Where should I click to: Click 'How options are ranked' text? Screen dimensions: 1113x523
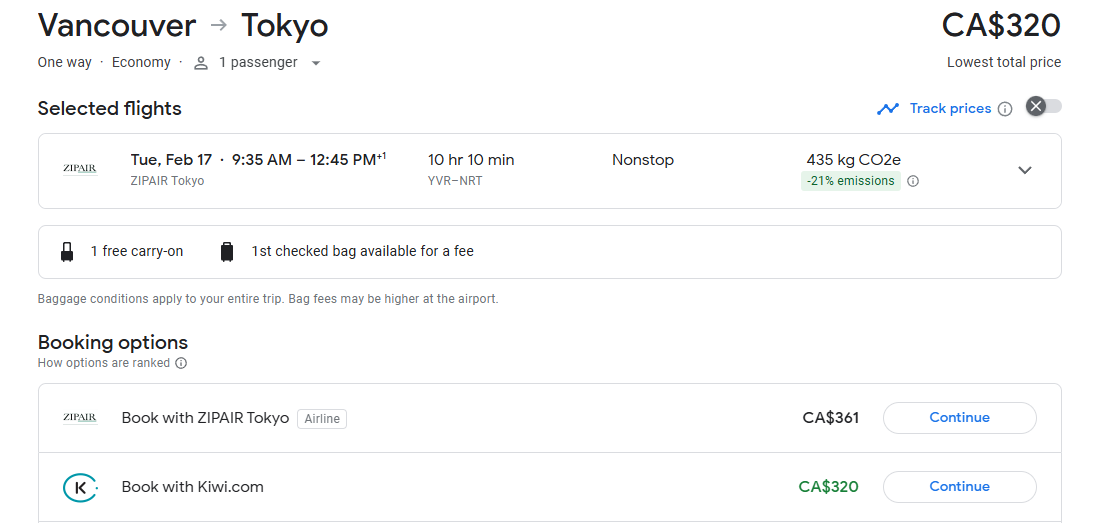[104, 363]
